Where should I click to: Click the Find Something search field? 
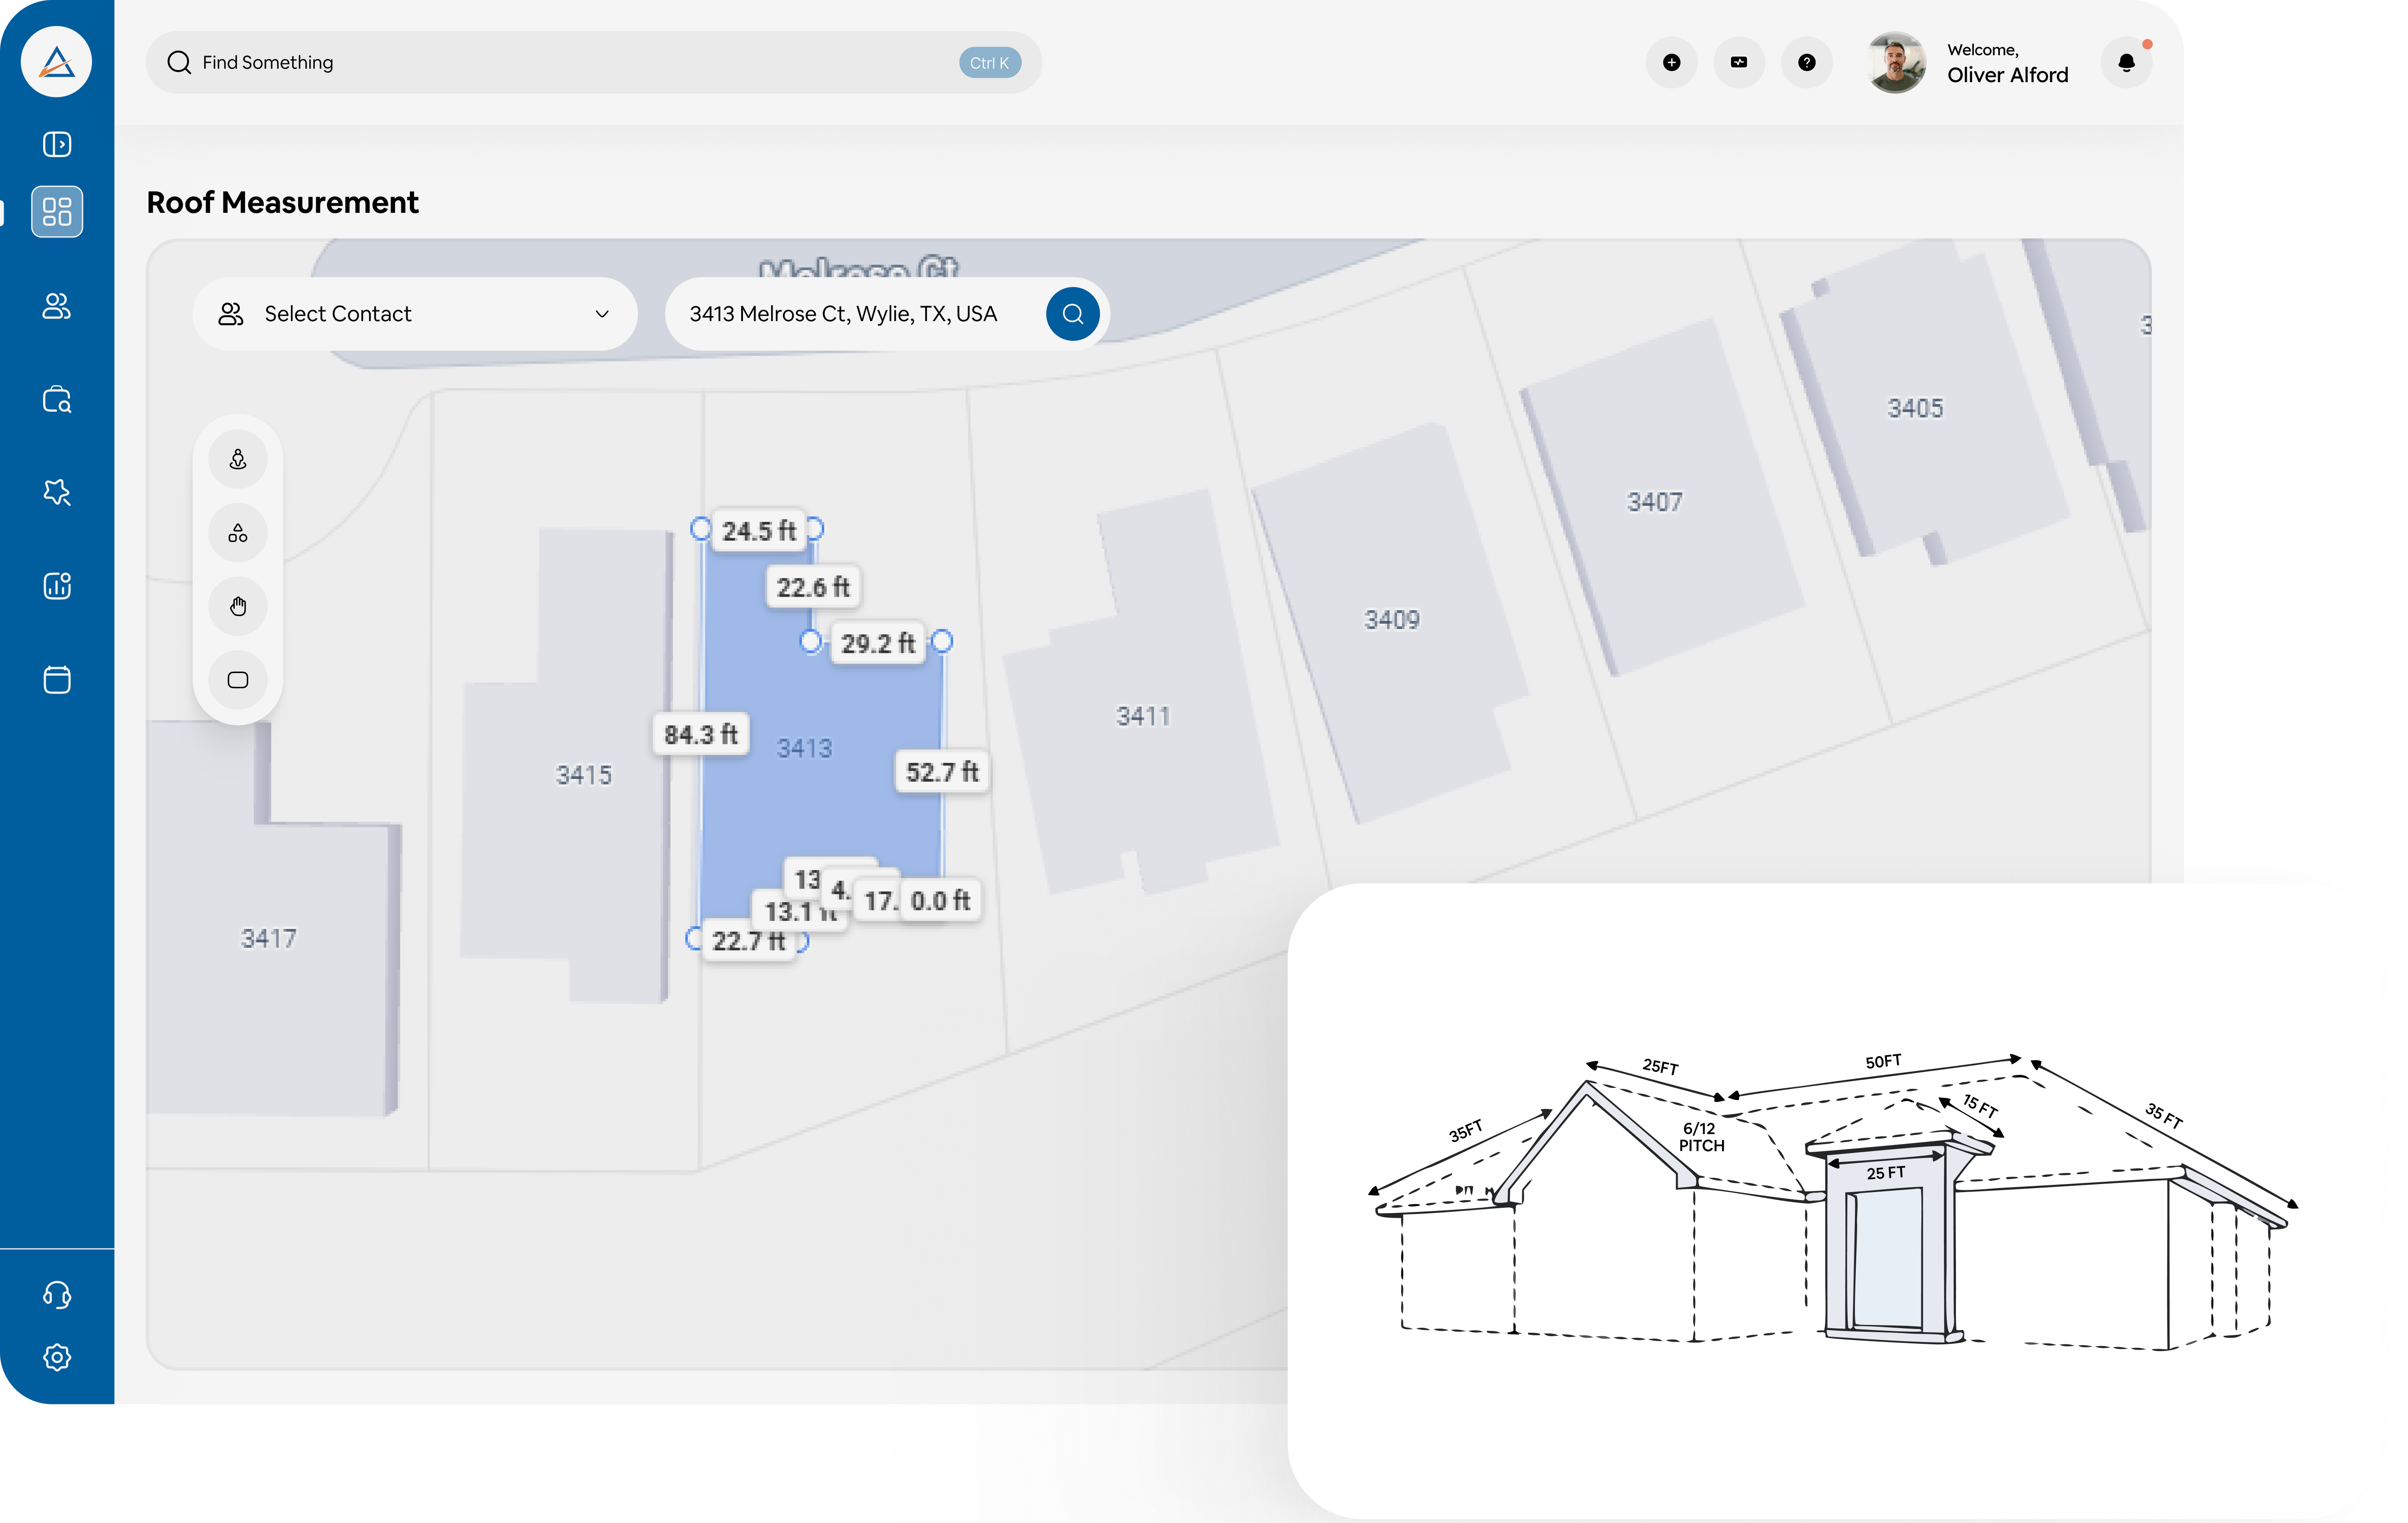[x=594, y=63]
